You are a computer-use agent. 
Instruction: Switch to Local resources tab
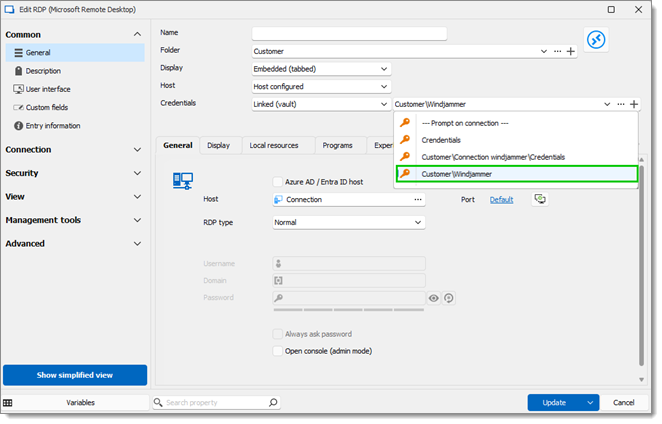coord(274,145)
